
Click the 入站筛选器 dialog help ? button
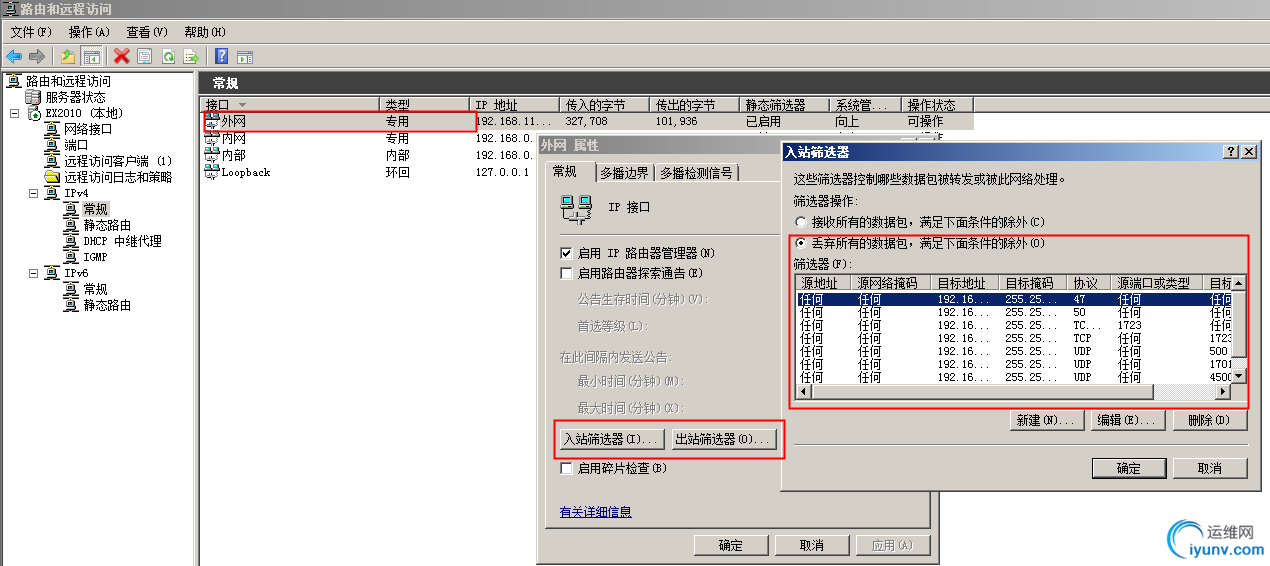[x=1231, y=151]
